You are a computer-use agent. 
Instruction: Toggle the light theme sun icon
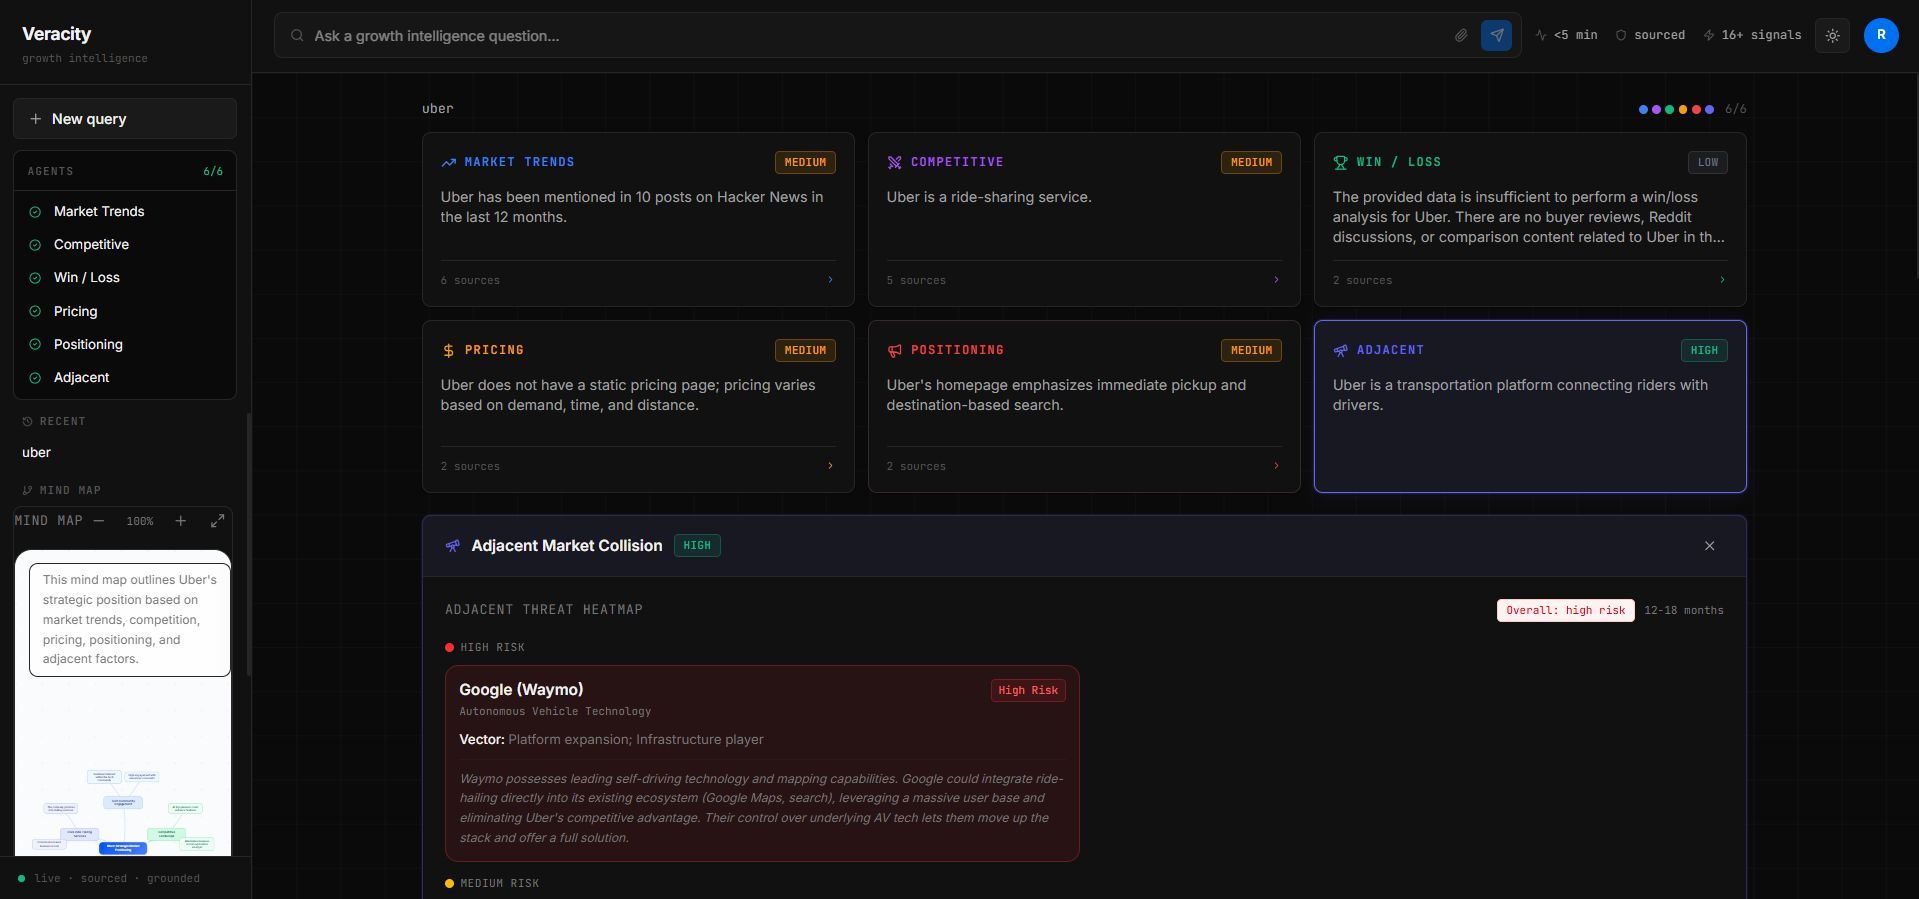pos(1832,35)
